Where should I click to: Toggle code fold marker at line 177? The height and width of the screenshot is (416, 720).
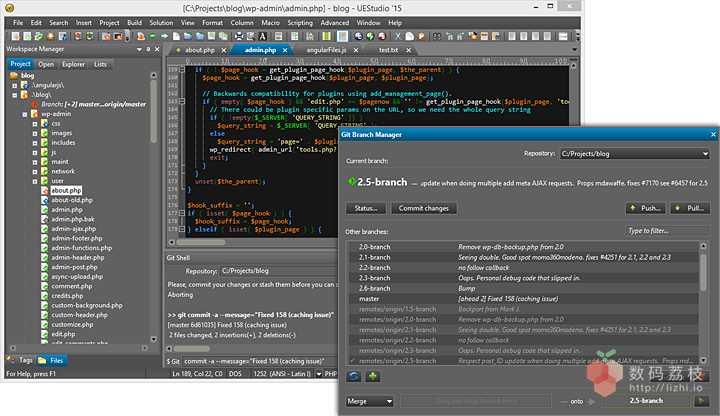point(182,213)
